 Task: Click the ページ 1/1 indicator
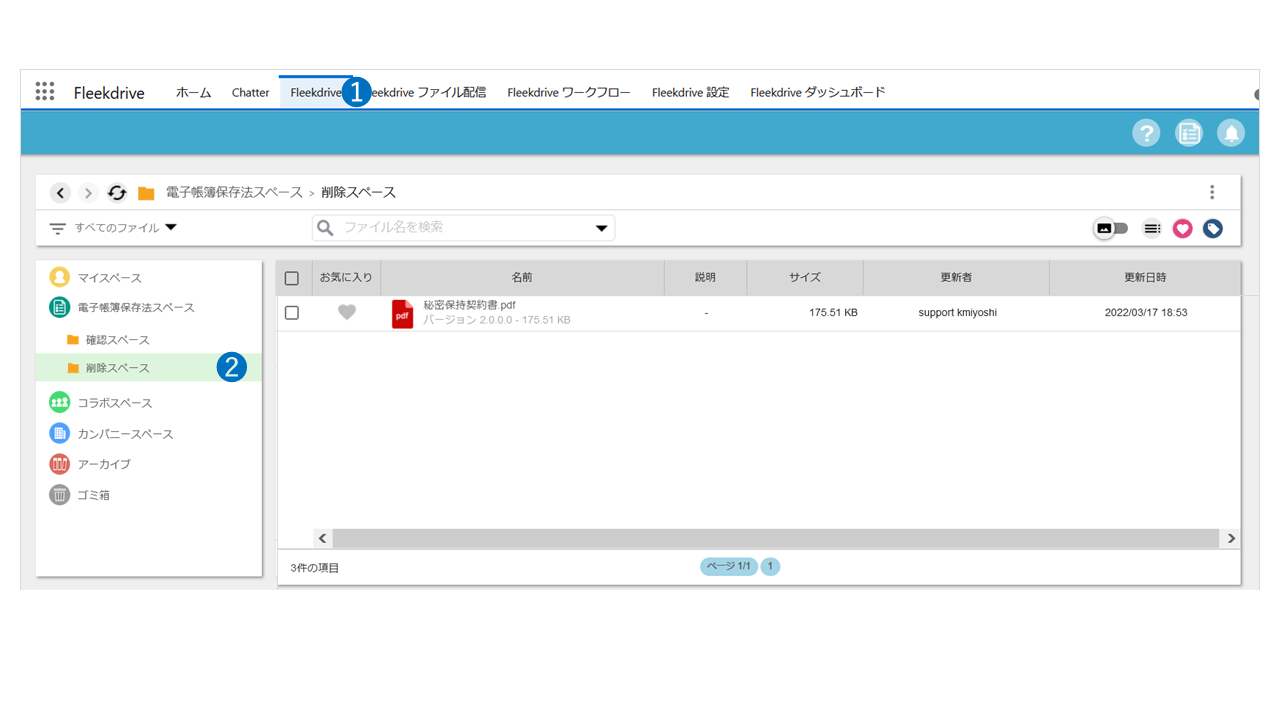729,566
